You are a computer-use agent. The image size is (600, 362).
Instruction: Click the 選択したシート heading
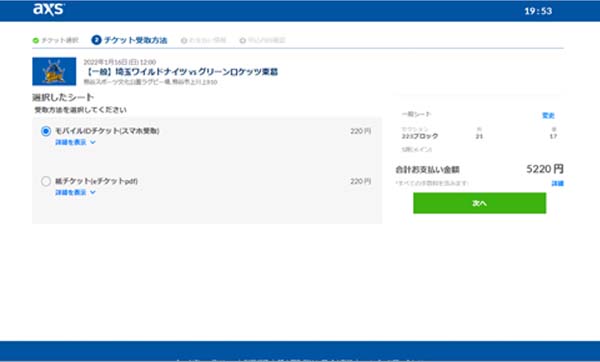(63, 97)
